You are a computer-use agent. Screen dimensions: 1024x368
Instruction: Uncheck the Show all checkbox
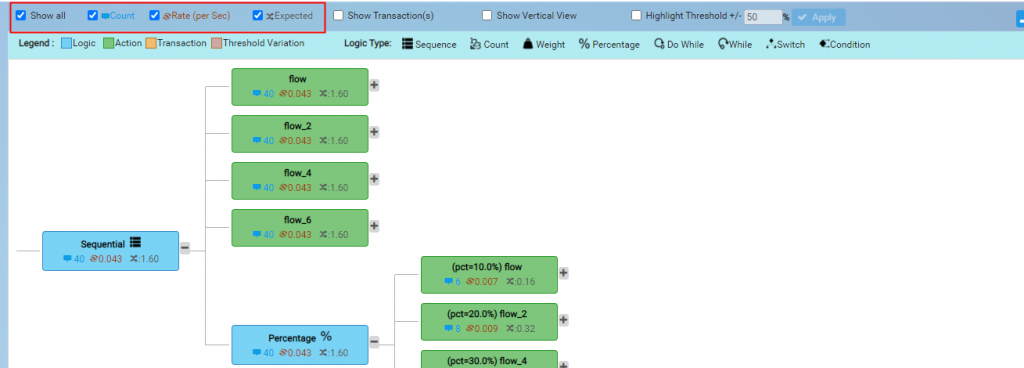[x=21, y=15]
